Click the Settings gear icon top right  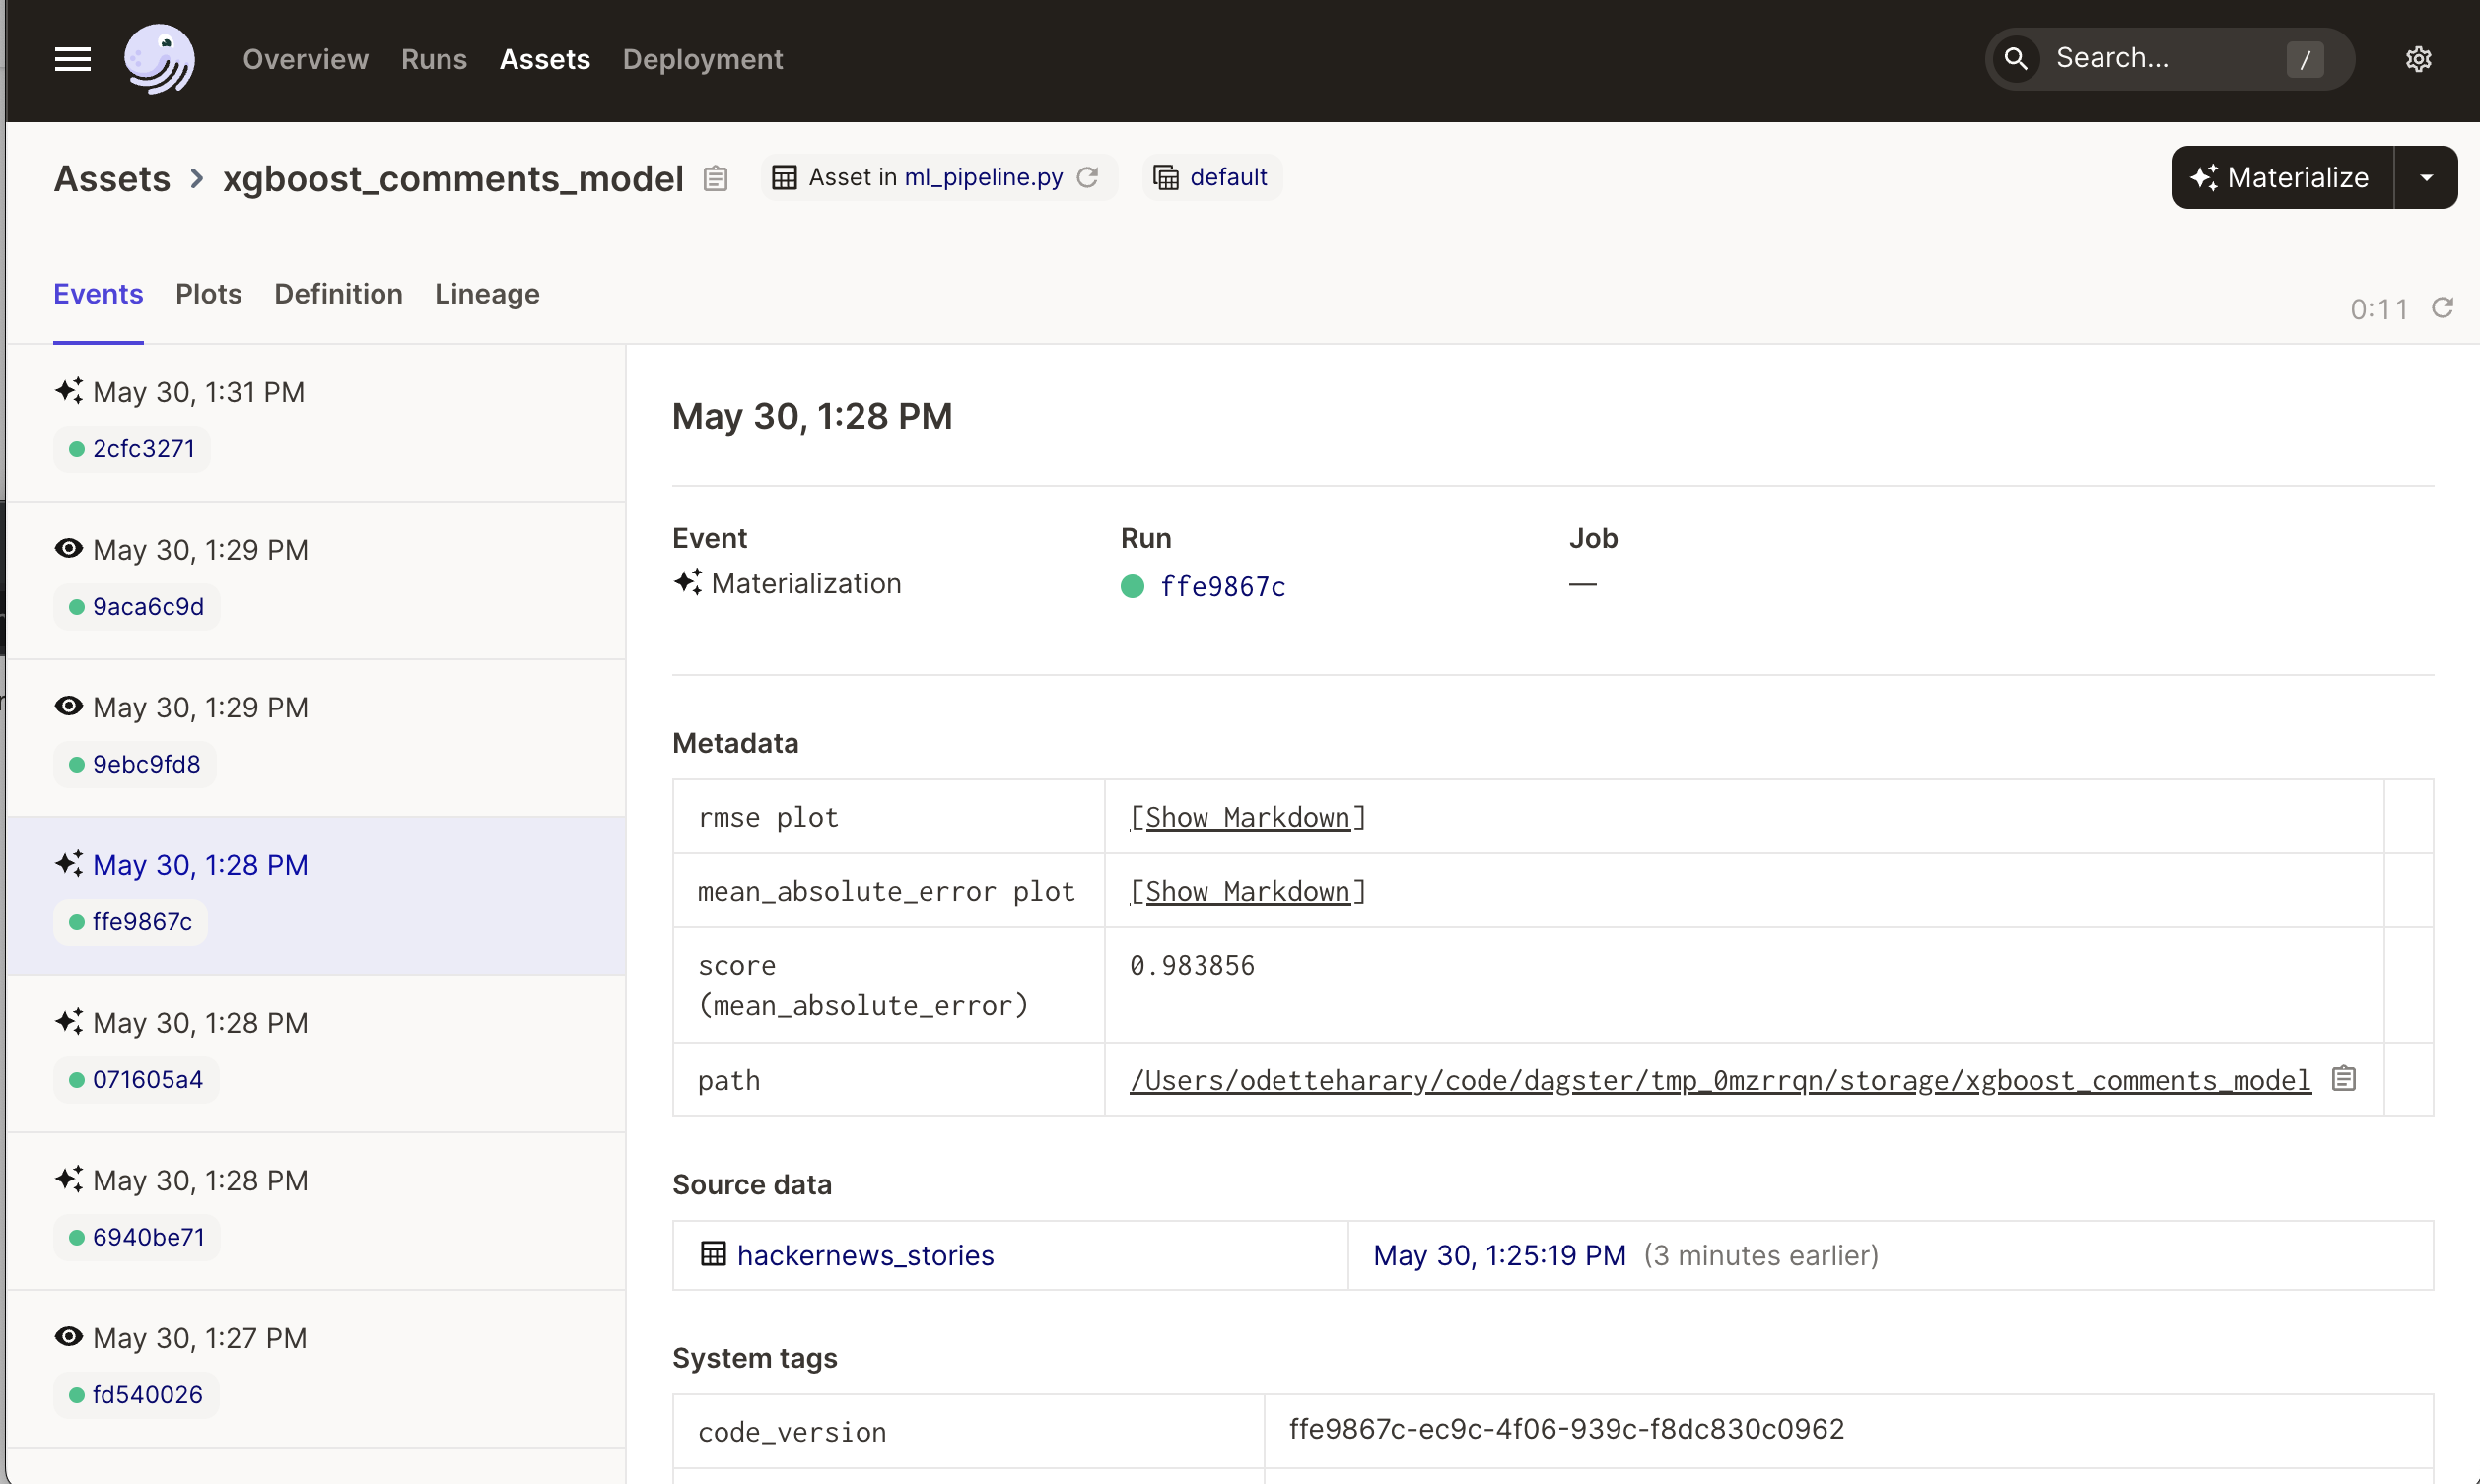(2418, 58)
